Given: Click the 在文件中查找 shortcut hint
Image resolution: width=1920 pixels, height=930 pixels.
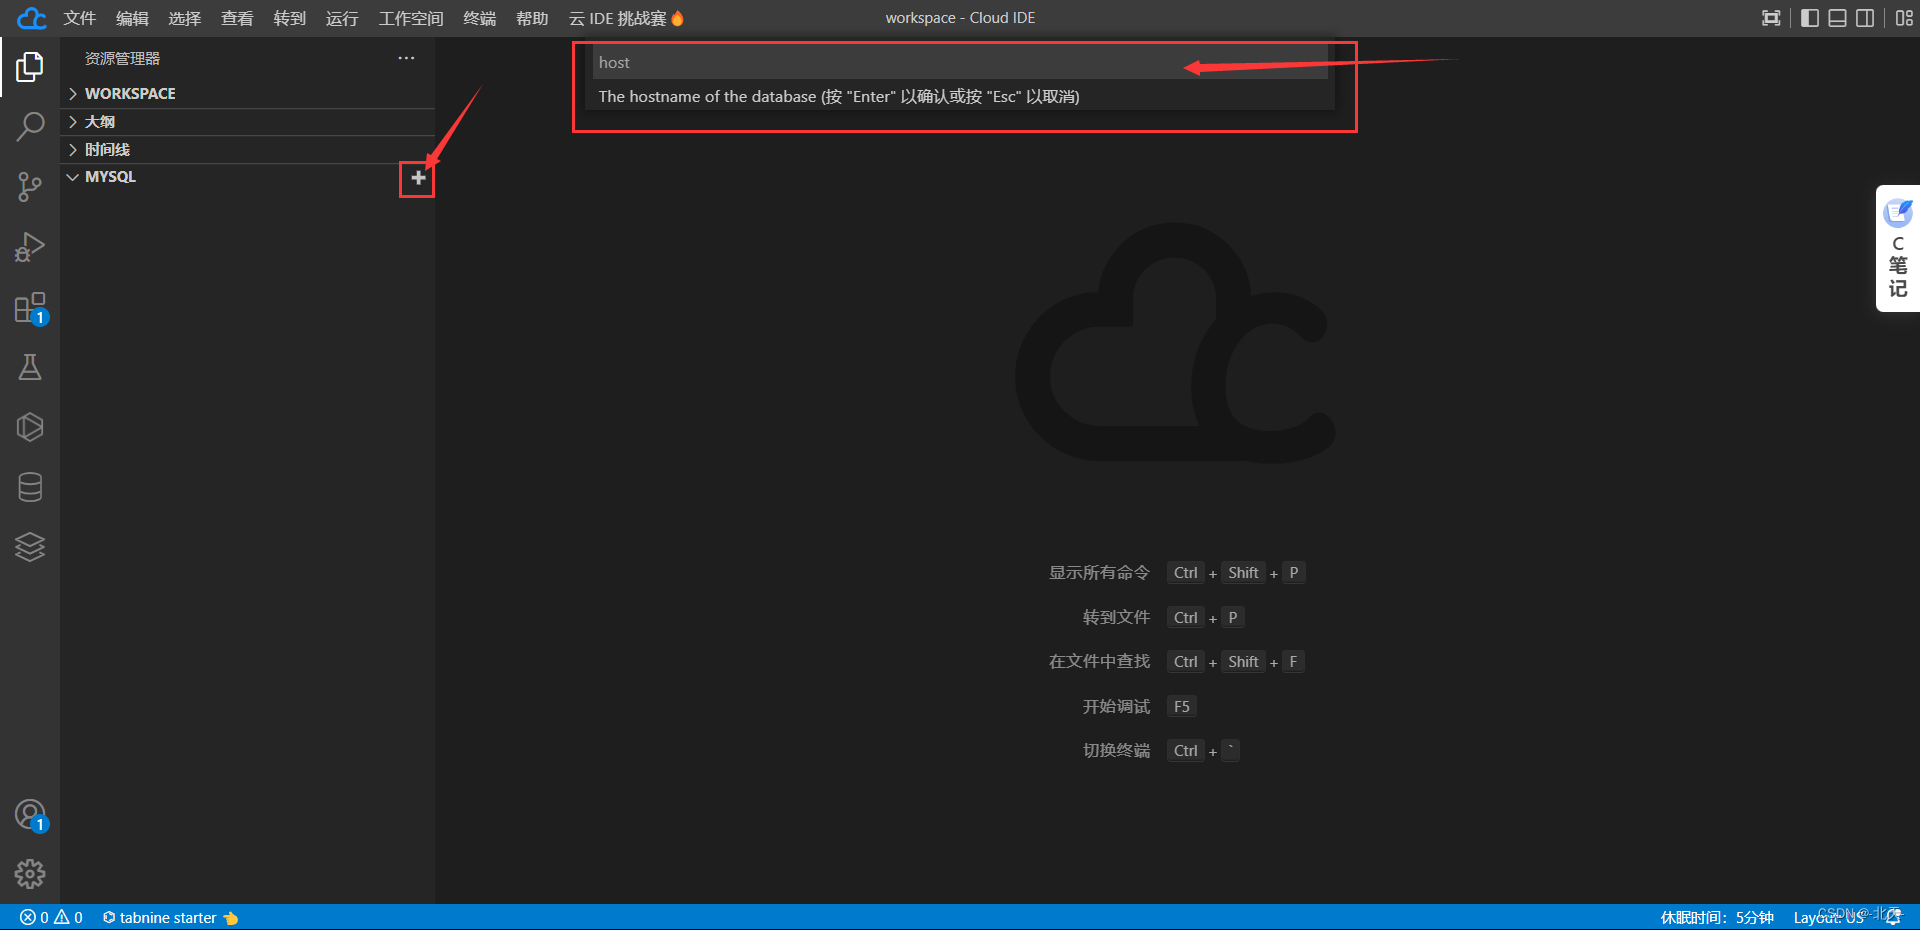Looking at the screenshot, I should (x=1099, y=662).
